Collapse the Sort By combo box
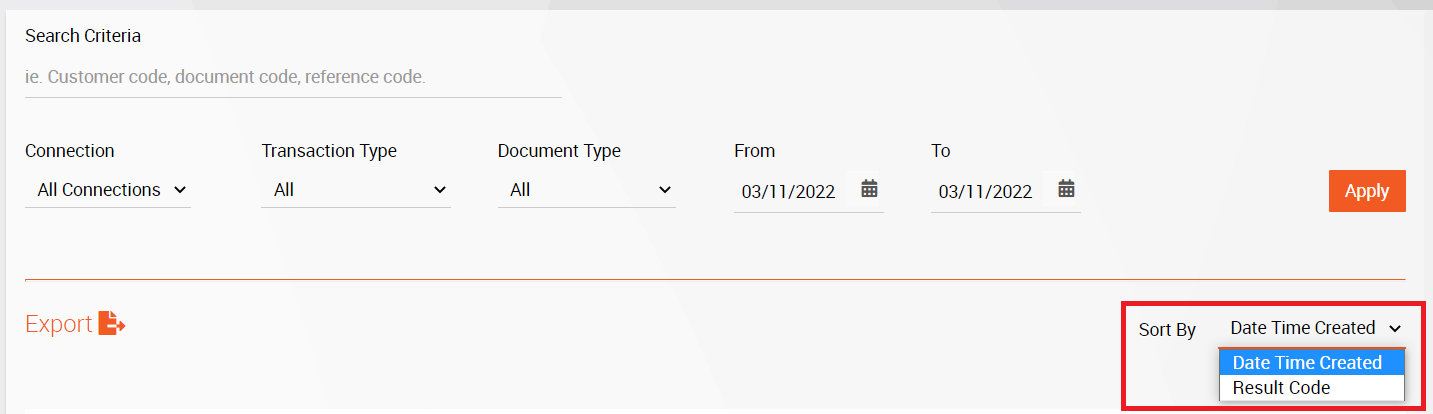 [x=1312, y=328]
